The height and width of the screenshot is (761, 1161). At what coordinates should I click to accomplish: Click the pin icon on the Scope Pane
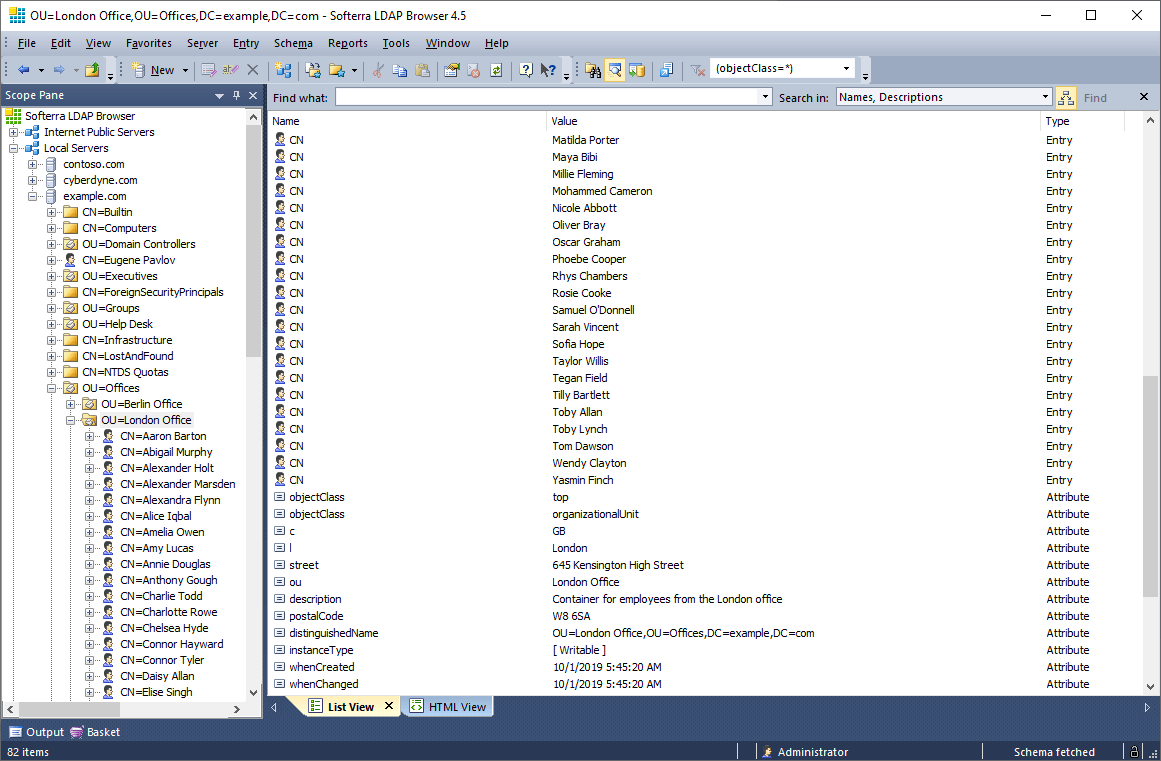[237, 94]
